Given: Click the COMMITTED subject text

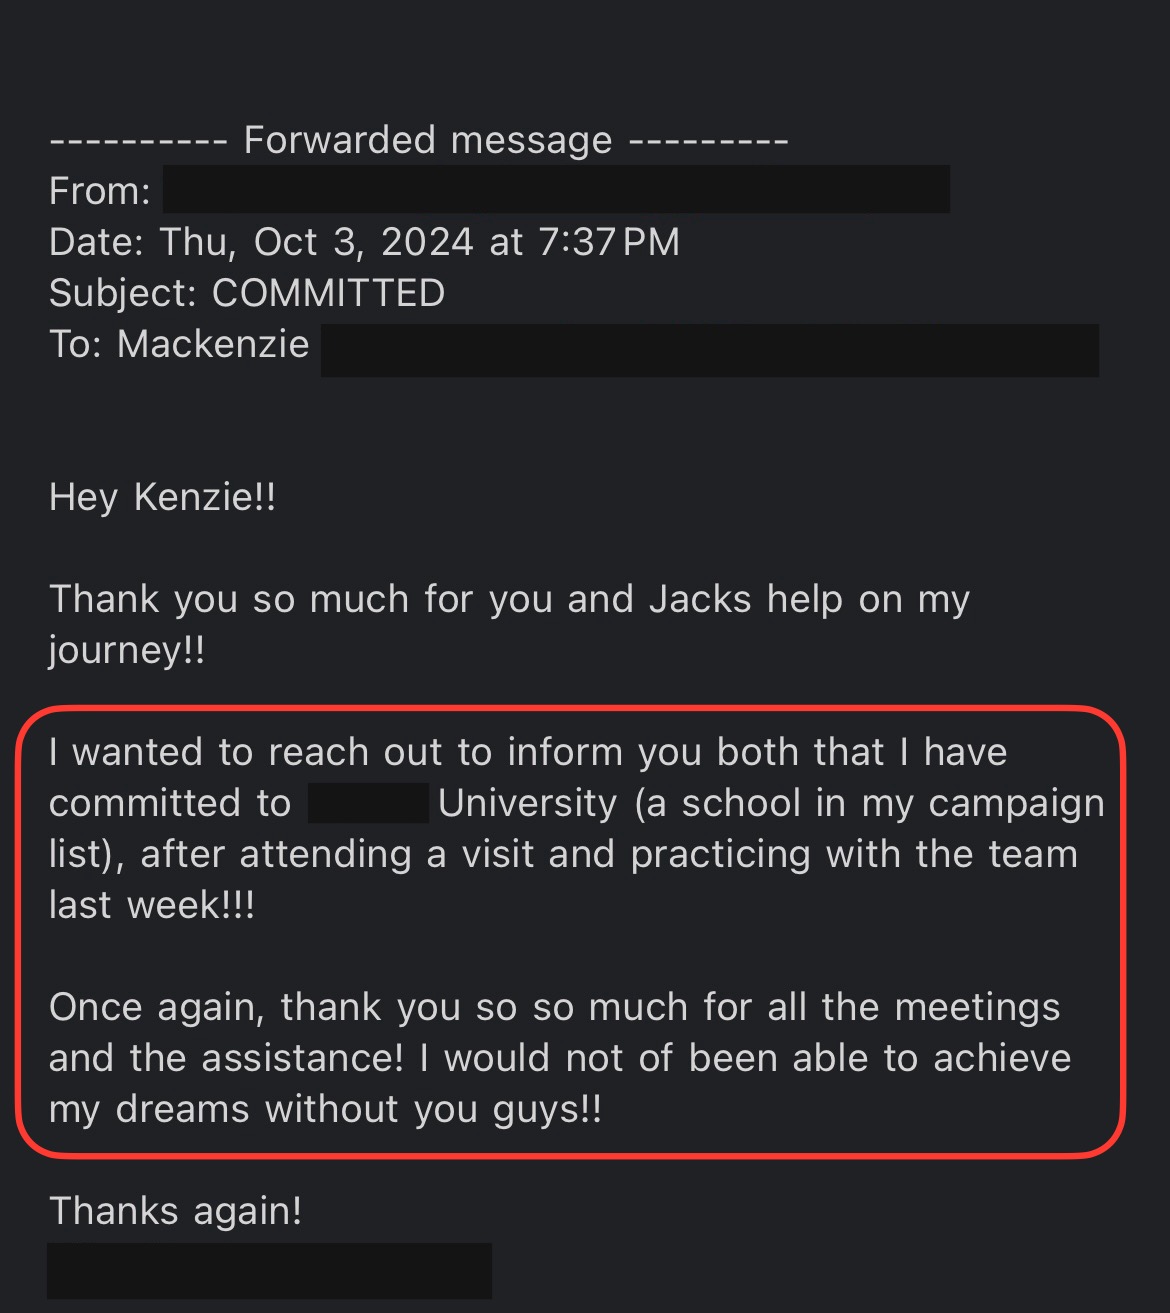Looking at the screenshot, I should pyautogui.click(x=329, y=293).
